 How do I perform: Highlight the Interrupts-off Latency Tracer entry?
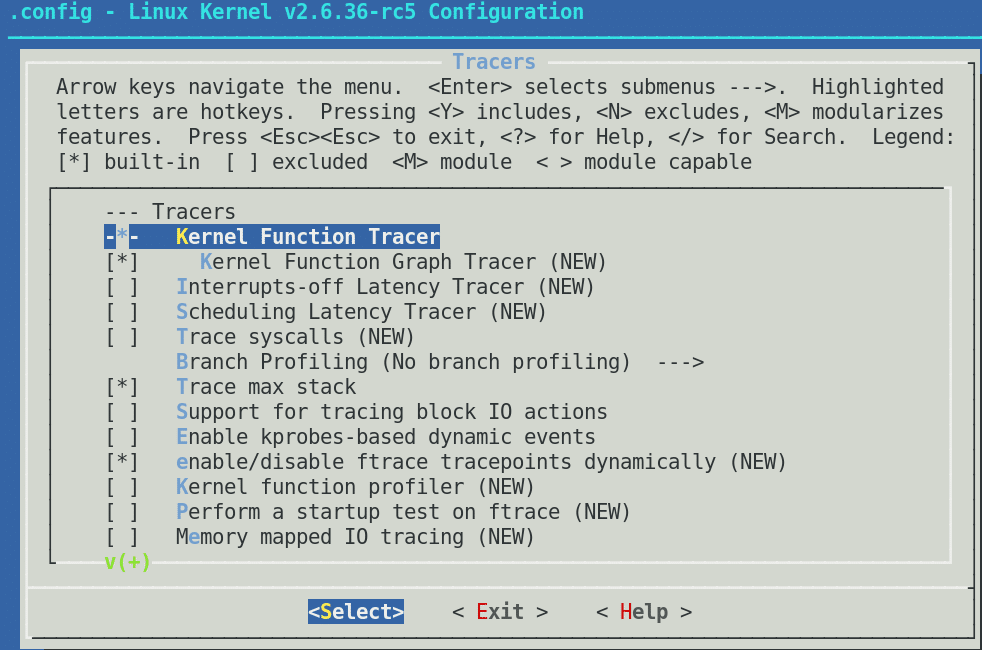pos(385,287)
